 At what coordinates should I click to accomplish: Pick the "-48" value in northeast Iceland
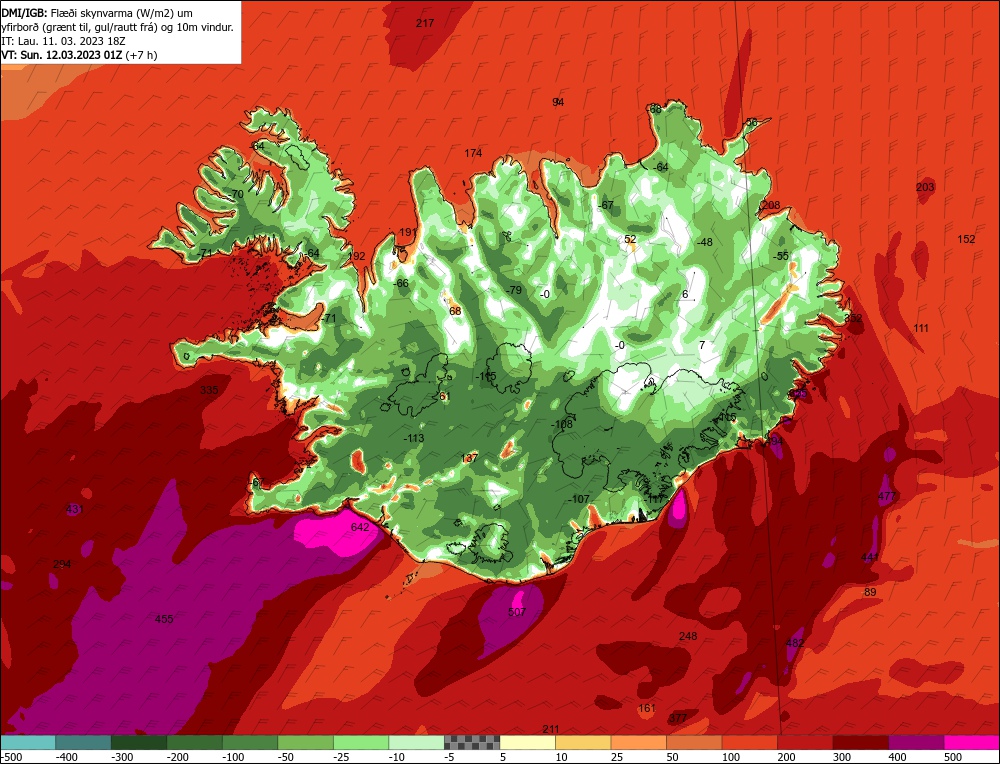705,242
